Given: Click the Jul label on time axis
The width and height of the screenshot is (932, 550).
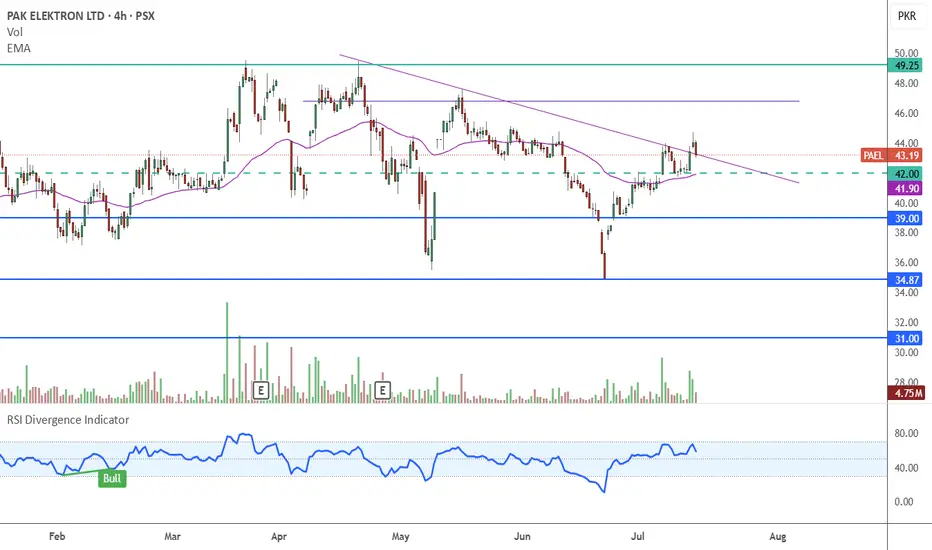Looking at the screenshot, I should pyautogui.click(x=637, y=536).
